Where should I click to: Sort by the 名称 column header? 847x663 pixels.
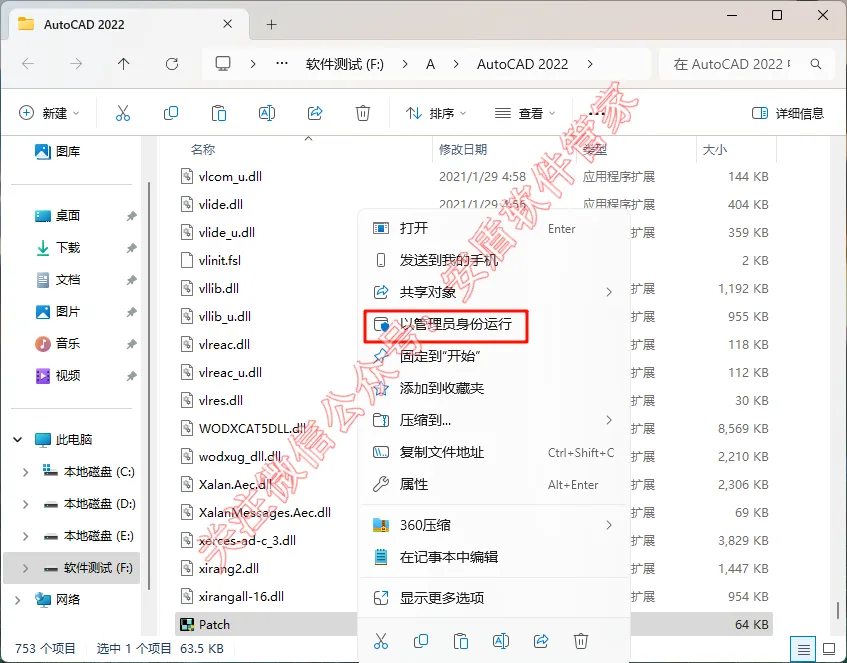(203, 150)
